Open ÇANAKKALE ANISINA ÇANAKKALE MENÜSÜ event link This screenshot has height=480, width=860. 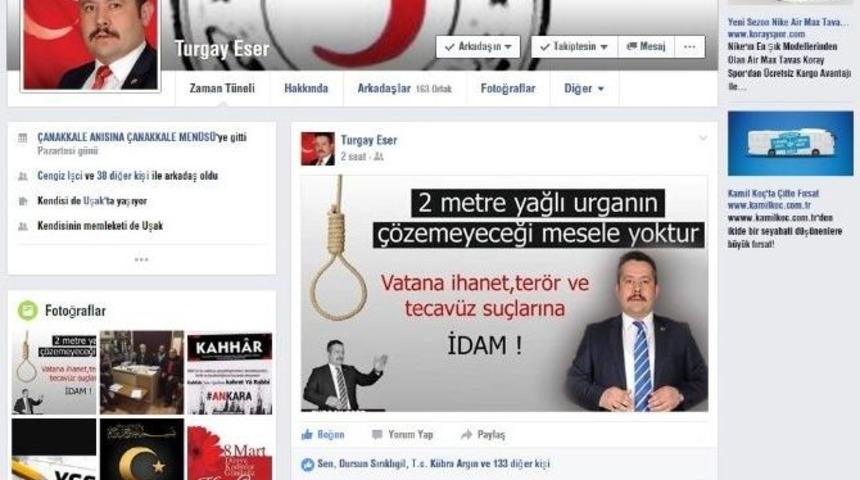pos(126,137)
